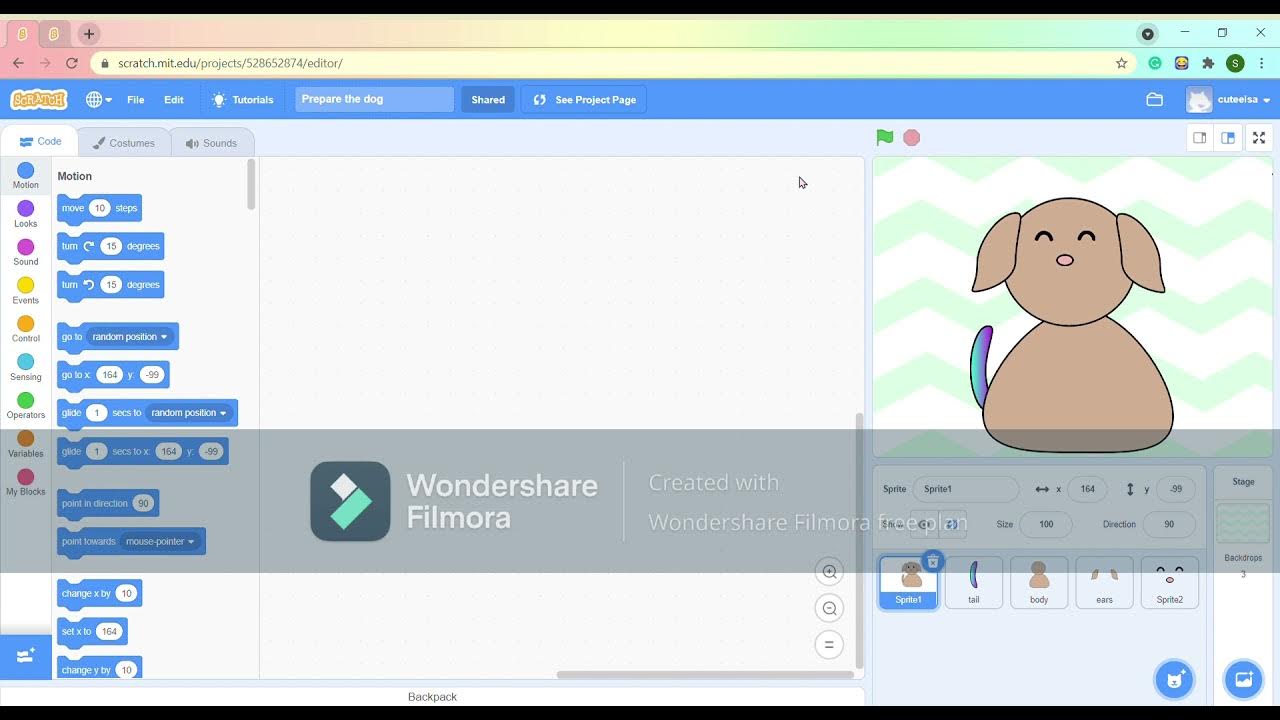Edit the sprite x position field
Viewport: 1280px width, 720px height.
pos(1088,489)
